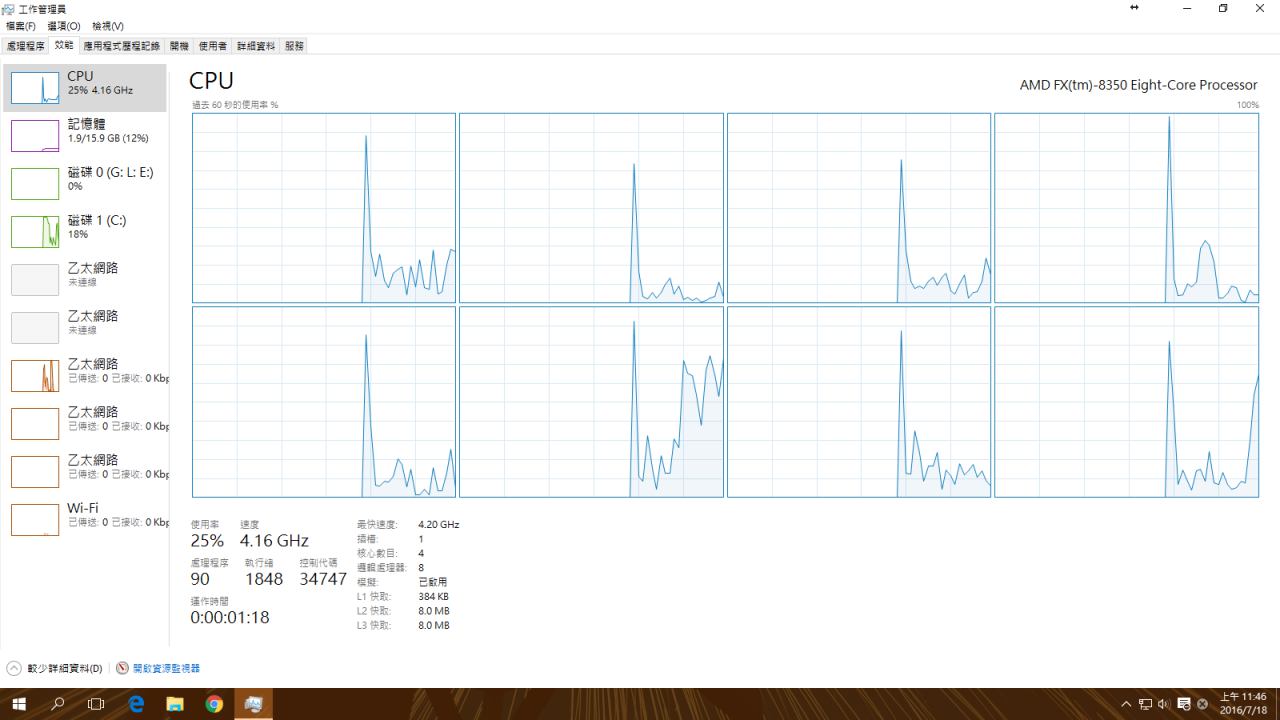
Task: Select 磁碟 1 (C:) in the sidebar
Action: pyautogui.click(x=85, y=232)
